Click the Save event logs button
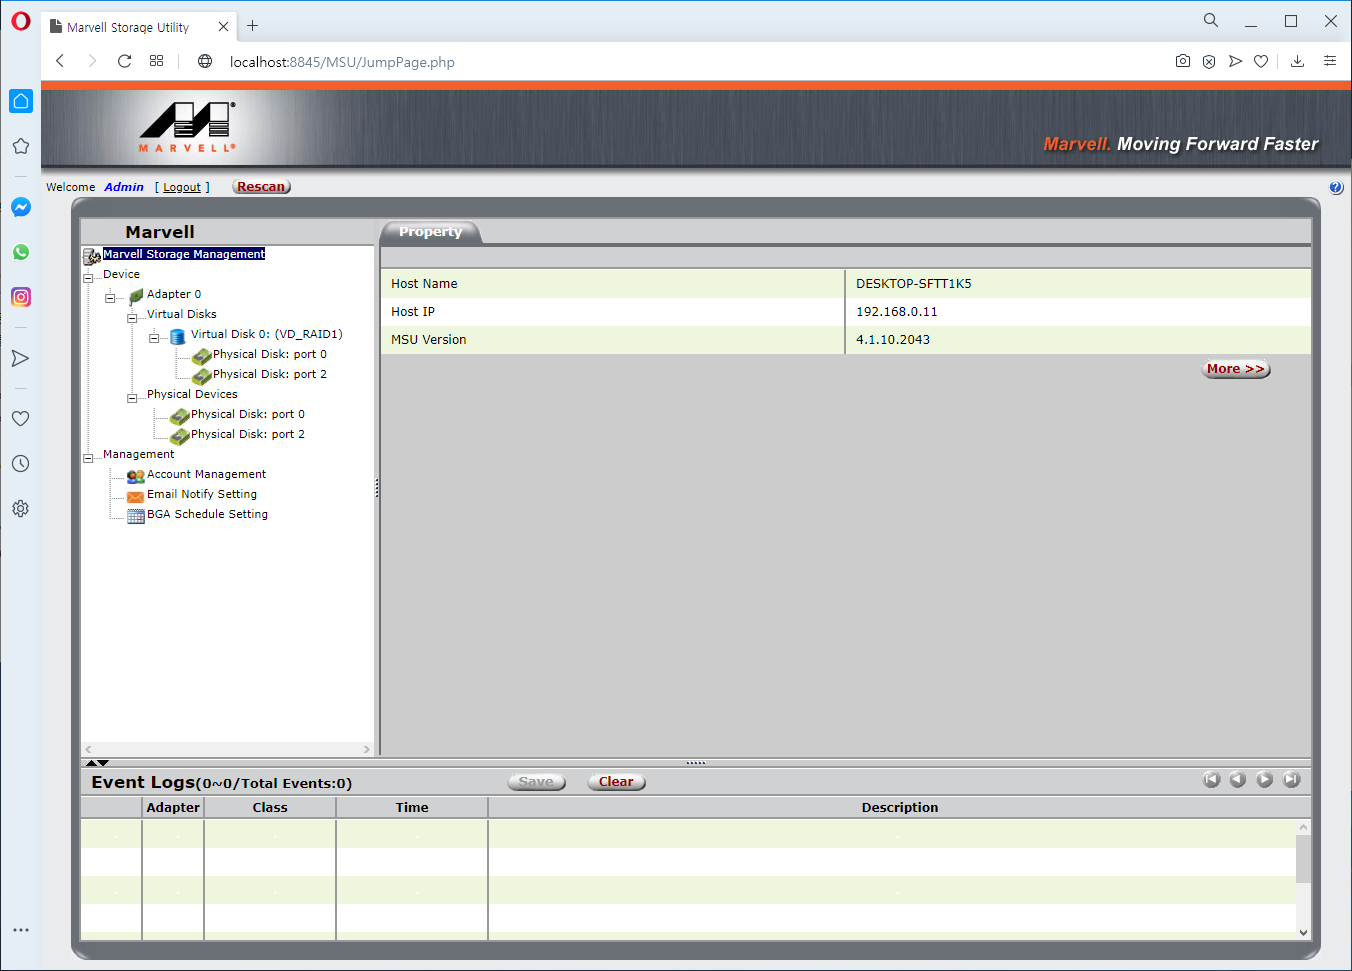 click(x=536, y=782)
